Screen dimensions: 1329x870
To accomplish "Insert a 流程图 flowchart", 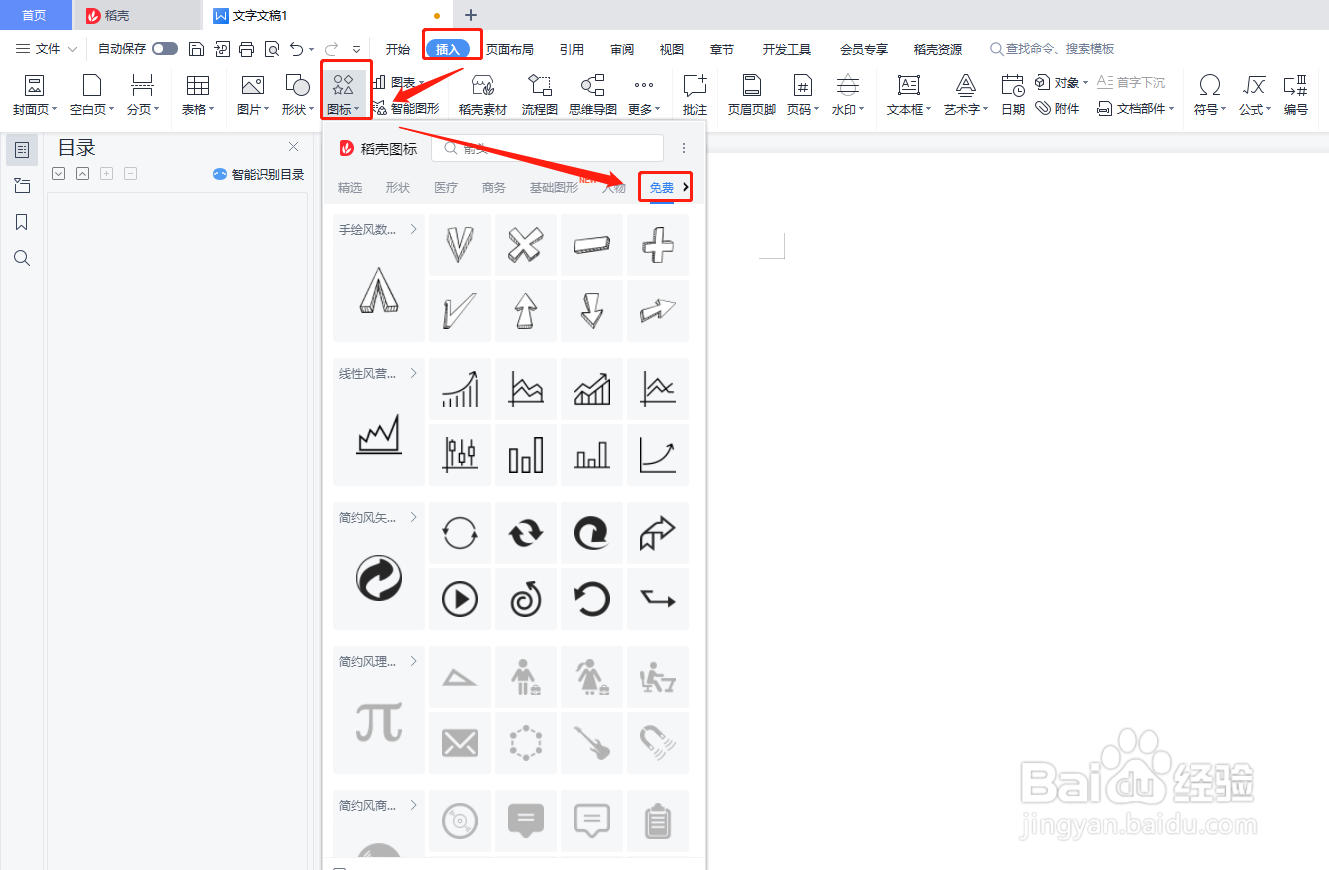I will tap(540, 95).
